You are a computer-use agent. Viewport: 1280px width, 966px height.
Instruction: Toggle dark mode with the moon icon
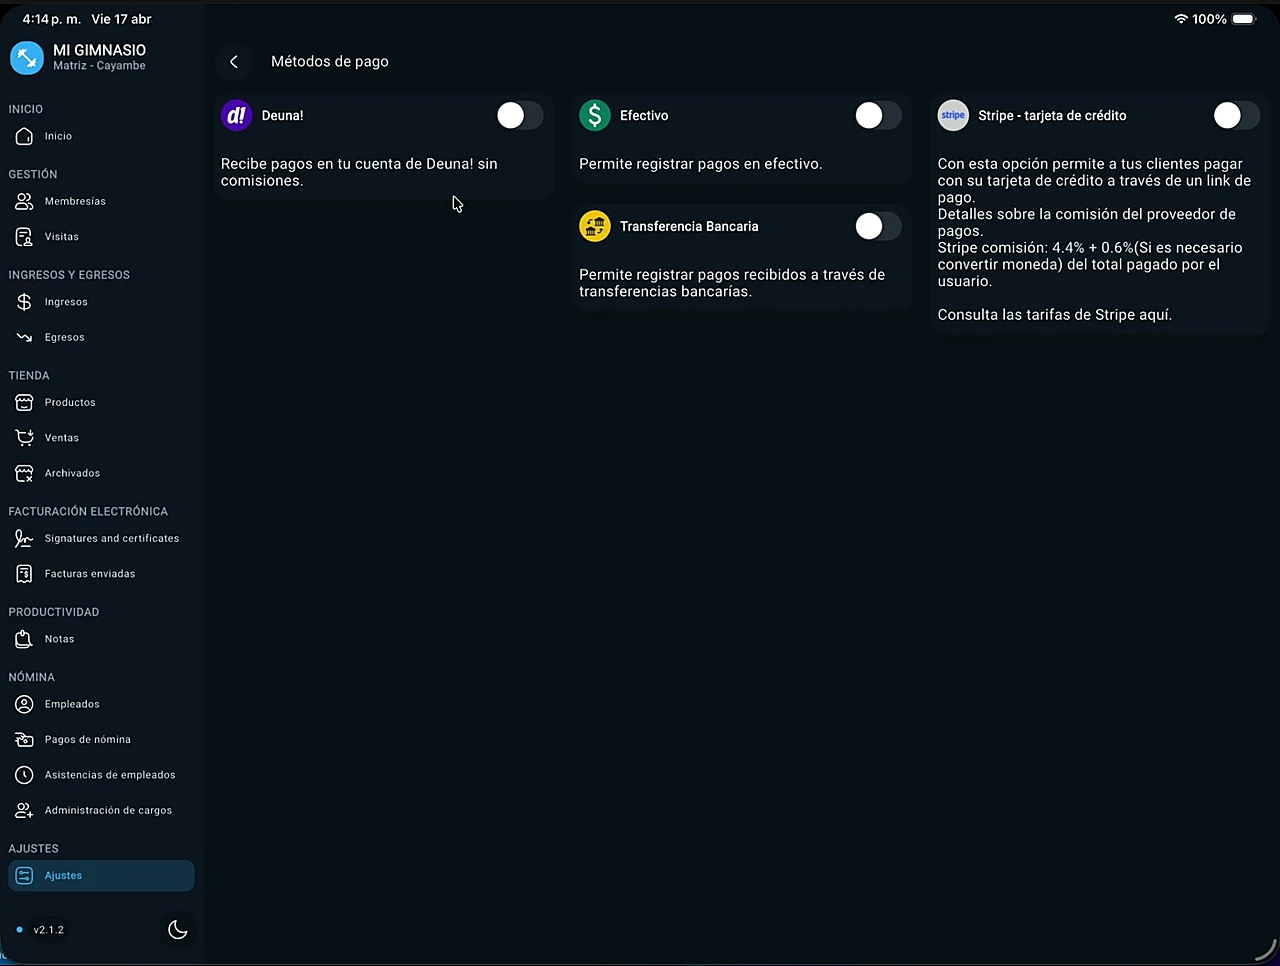tap(177, 930)
